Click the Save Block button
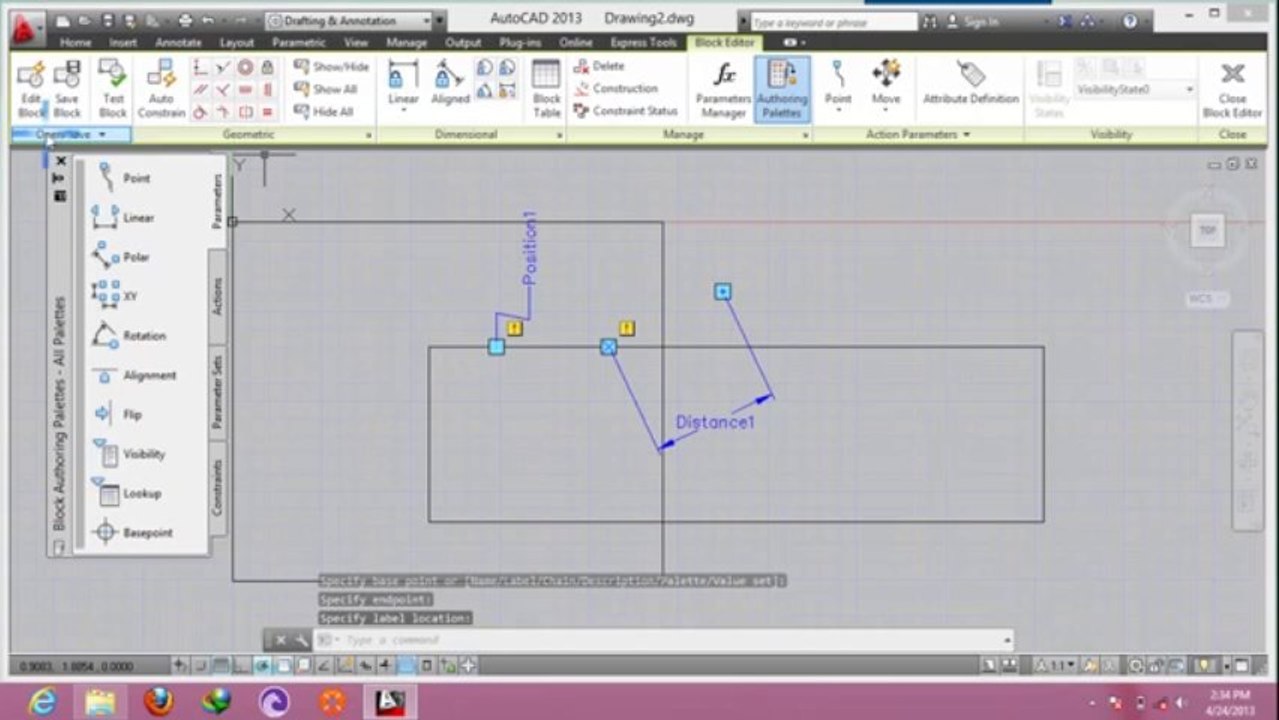1279x720 pixels. (x=67, y=89)
